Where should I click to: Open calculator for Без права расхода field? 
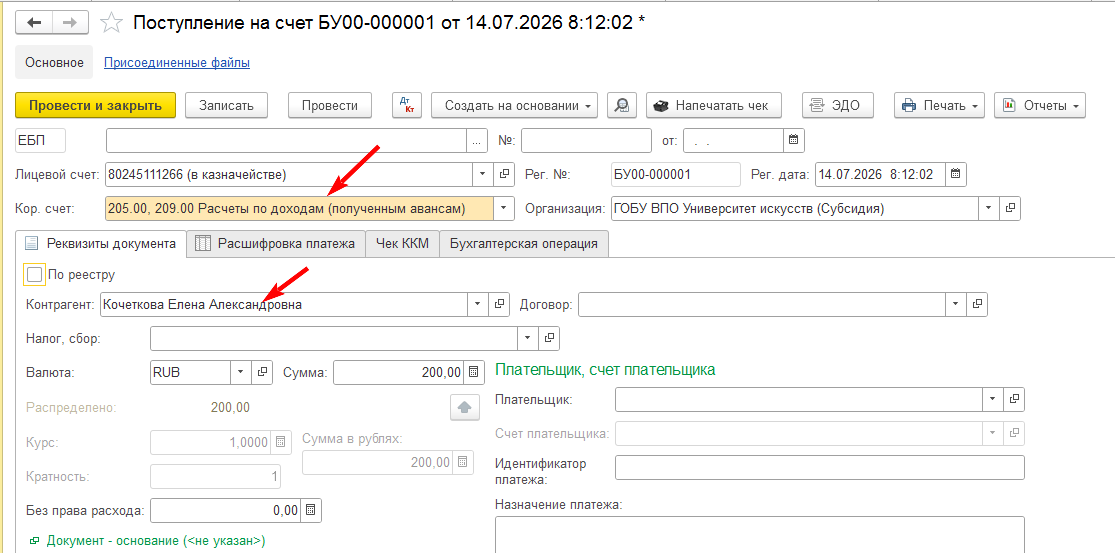click(311, 510)
